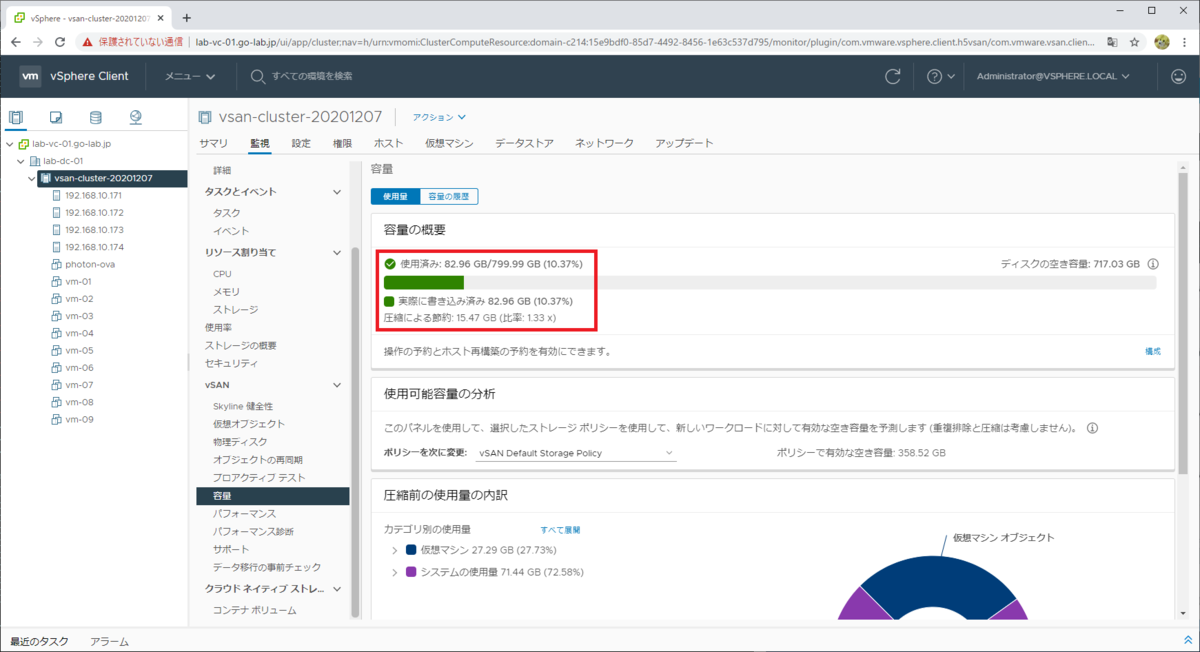Viewport: 1200px width, 652px height.
Task: Switch to アップデート tab
Action: (x=684, y=143)
